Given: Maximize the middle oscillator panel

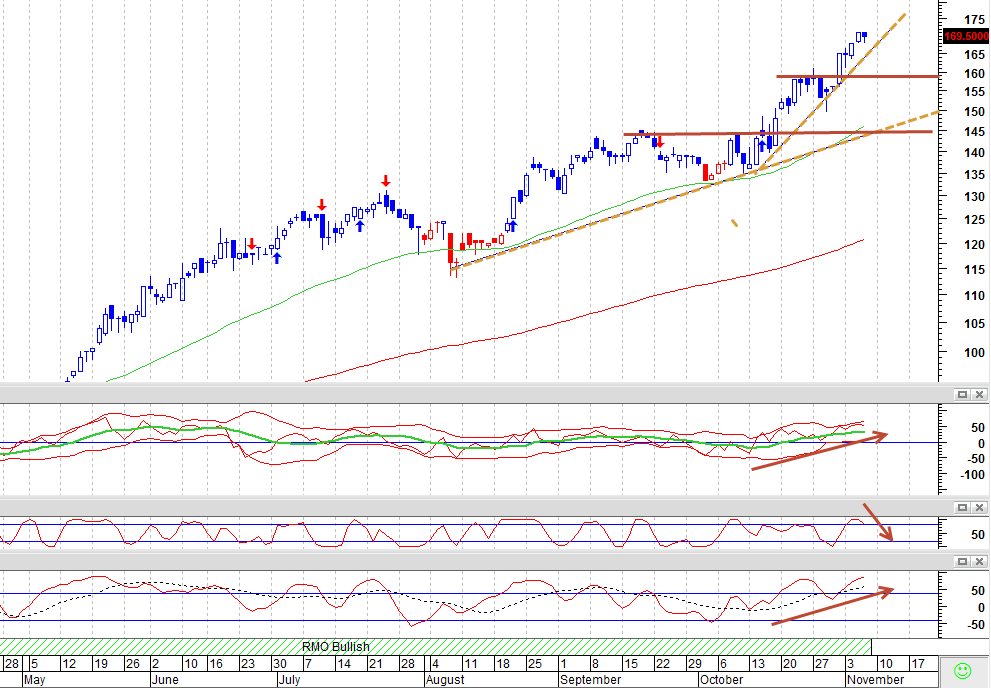Looking at the screenshot, I should (x=962, y=507).
